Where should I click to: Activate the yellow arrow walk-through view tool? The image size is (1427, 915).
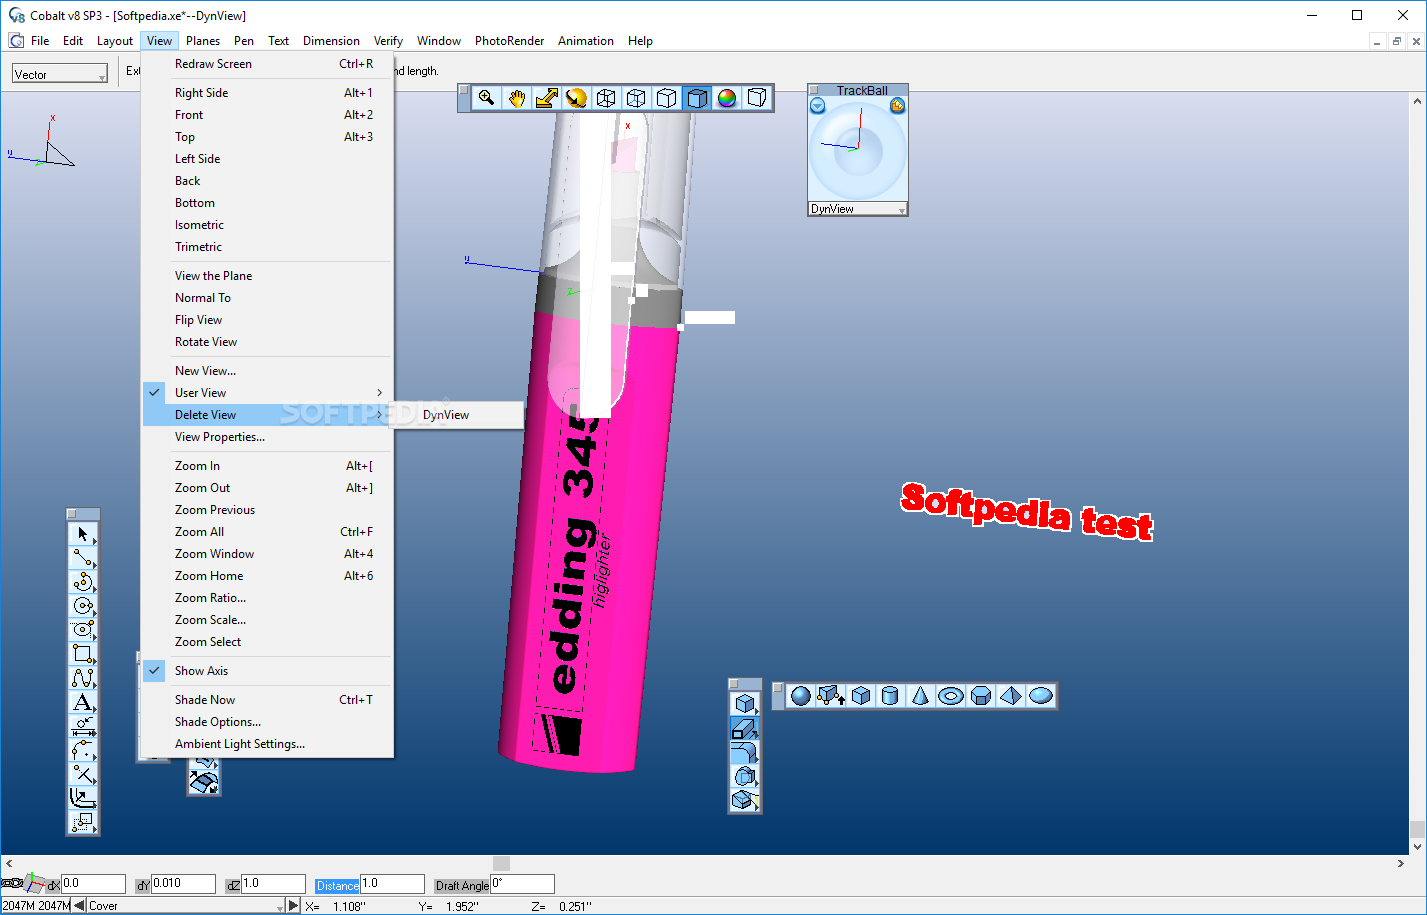(x=546, y=98)
